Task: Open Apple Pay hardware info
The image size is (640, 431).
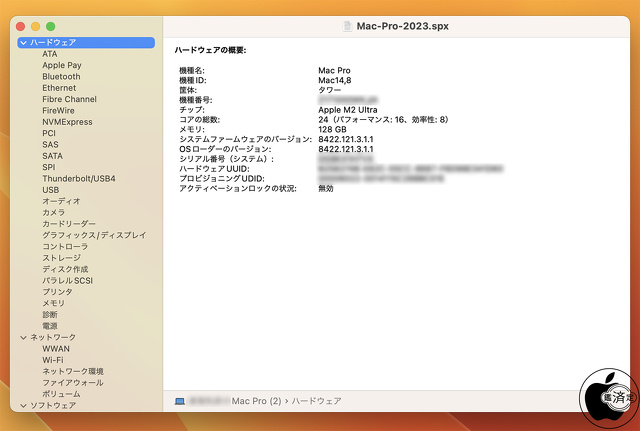Action: pyautogui.click(x=62, y=65)
